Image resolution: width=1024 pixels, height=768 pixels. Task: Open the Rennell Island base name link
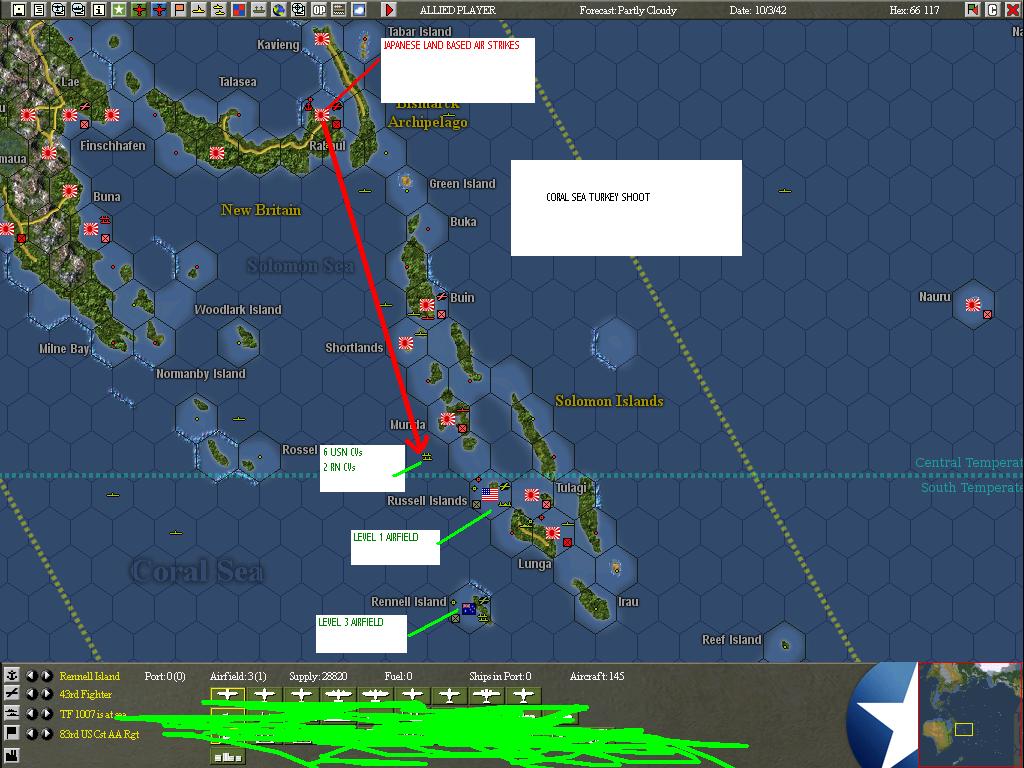89,676
